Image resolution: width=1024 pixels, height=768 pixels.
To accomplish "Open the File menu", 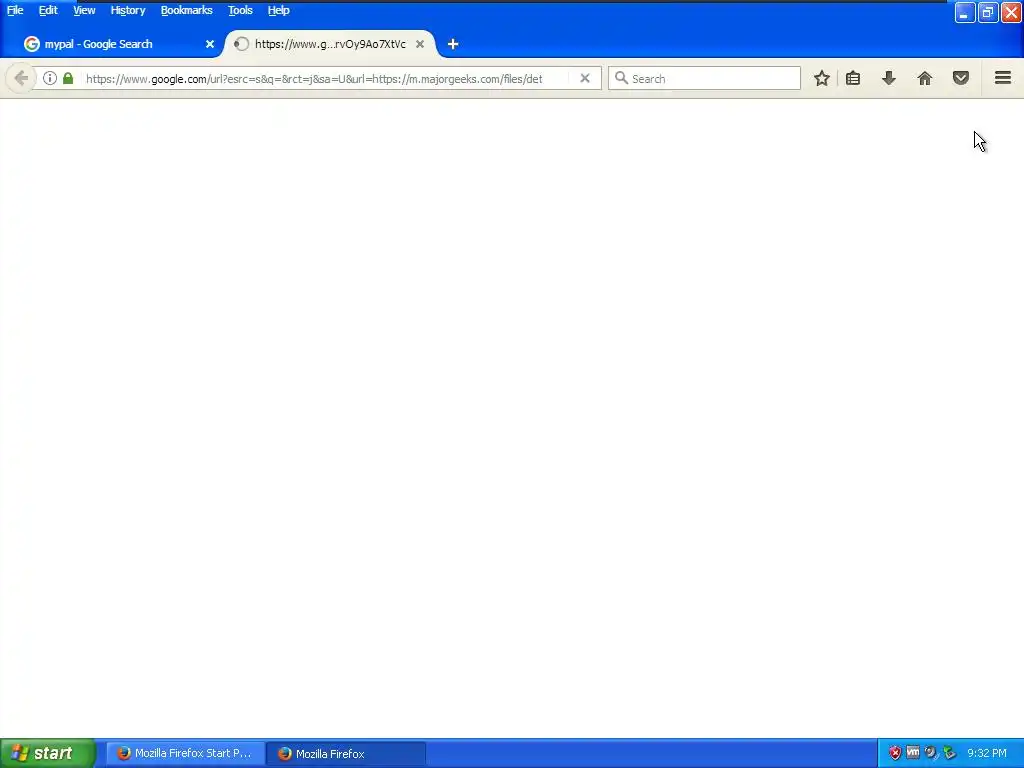I will coord(15,10).
